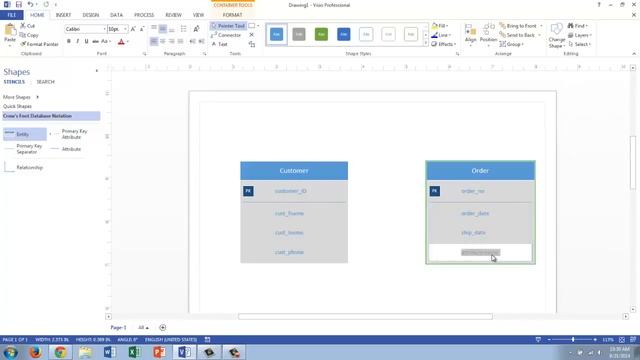Image resolution: width=640 pixels, height=360 pixels.
Task: Align text to the left
Action: click(x=154, y=41)
